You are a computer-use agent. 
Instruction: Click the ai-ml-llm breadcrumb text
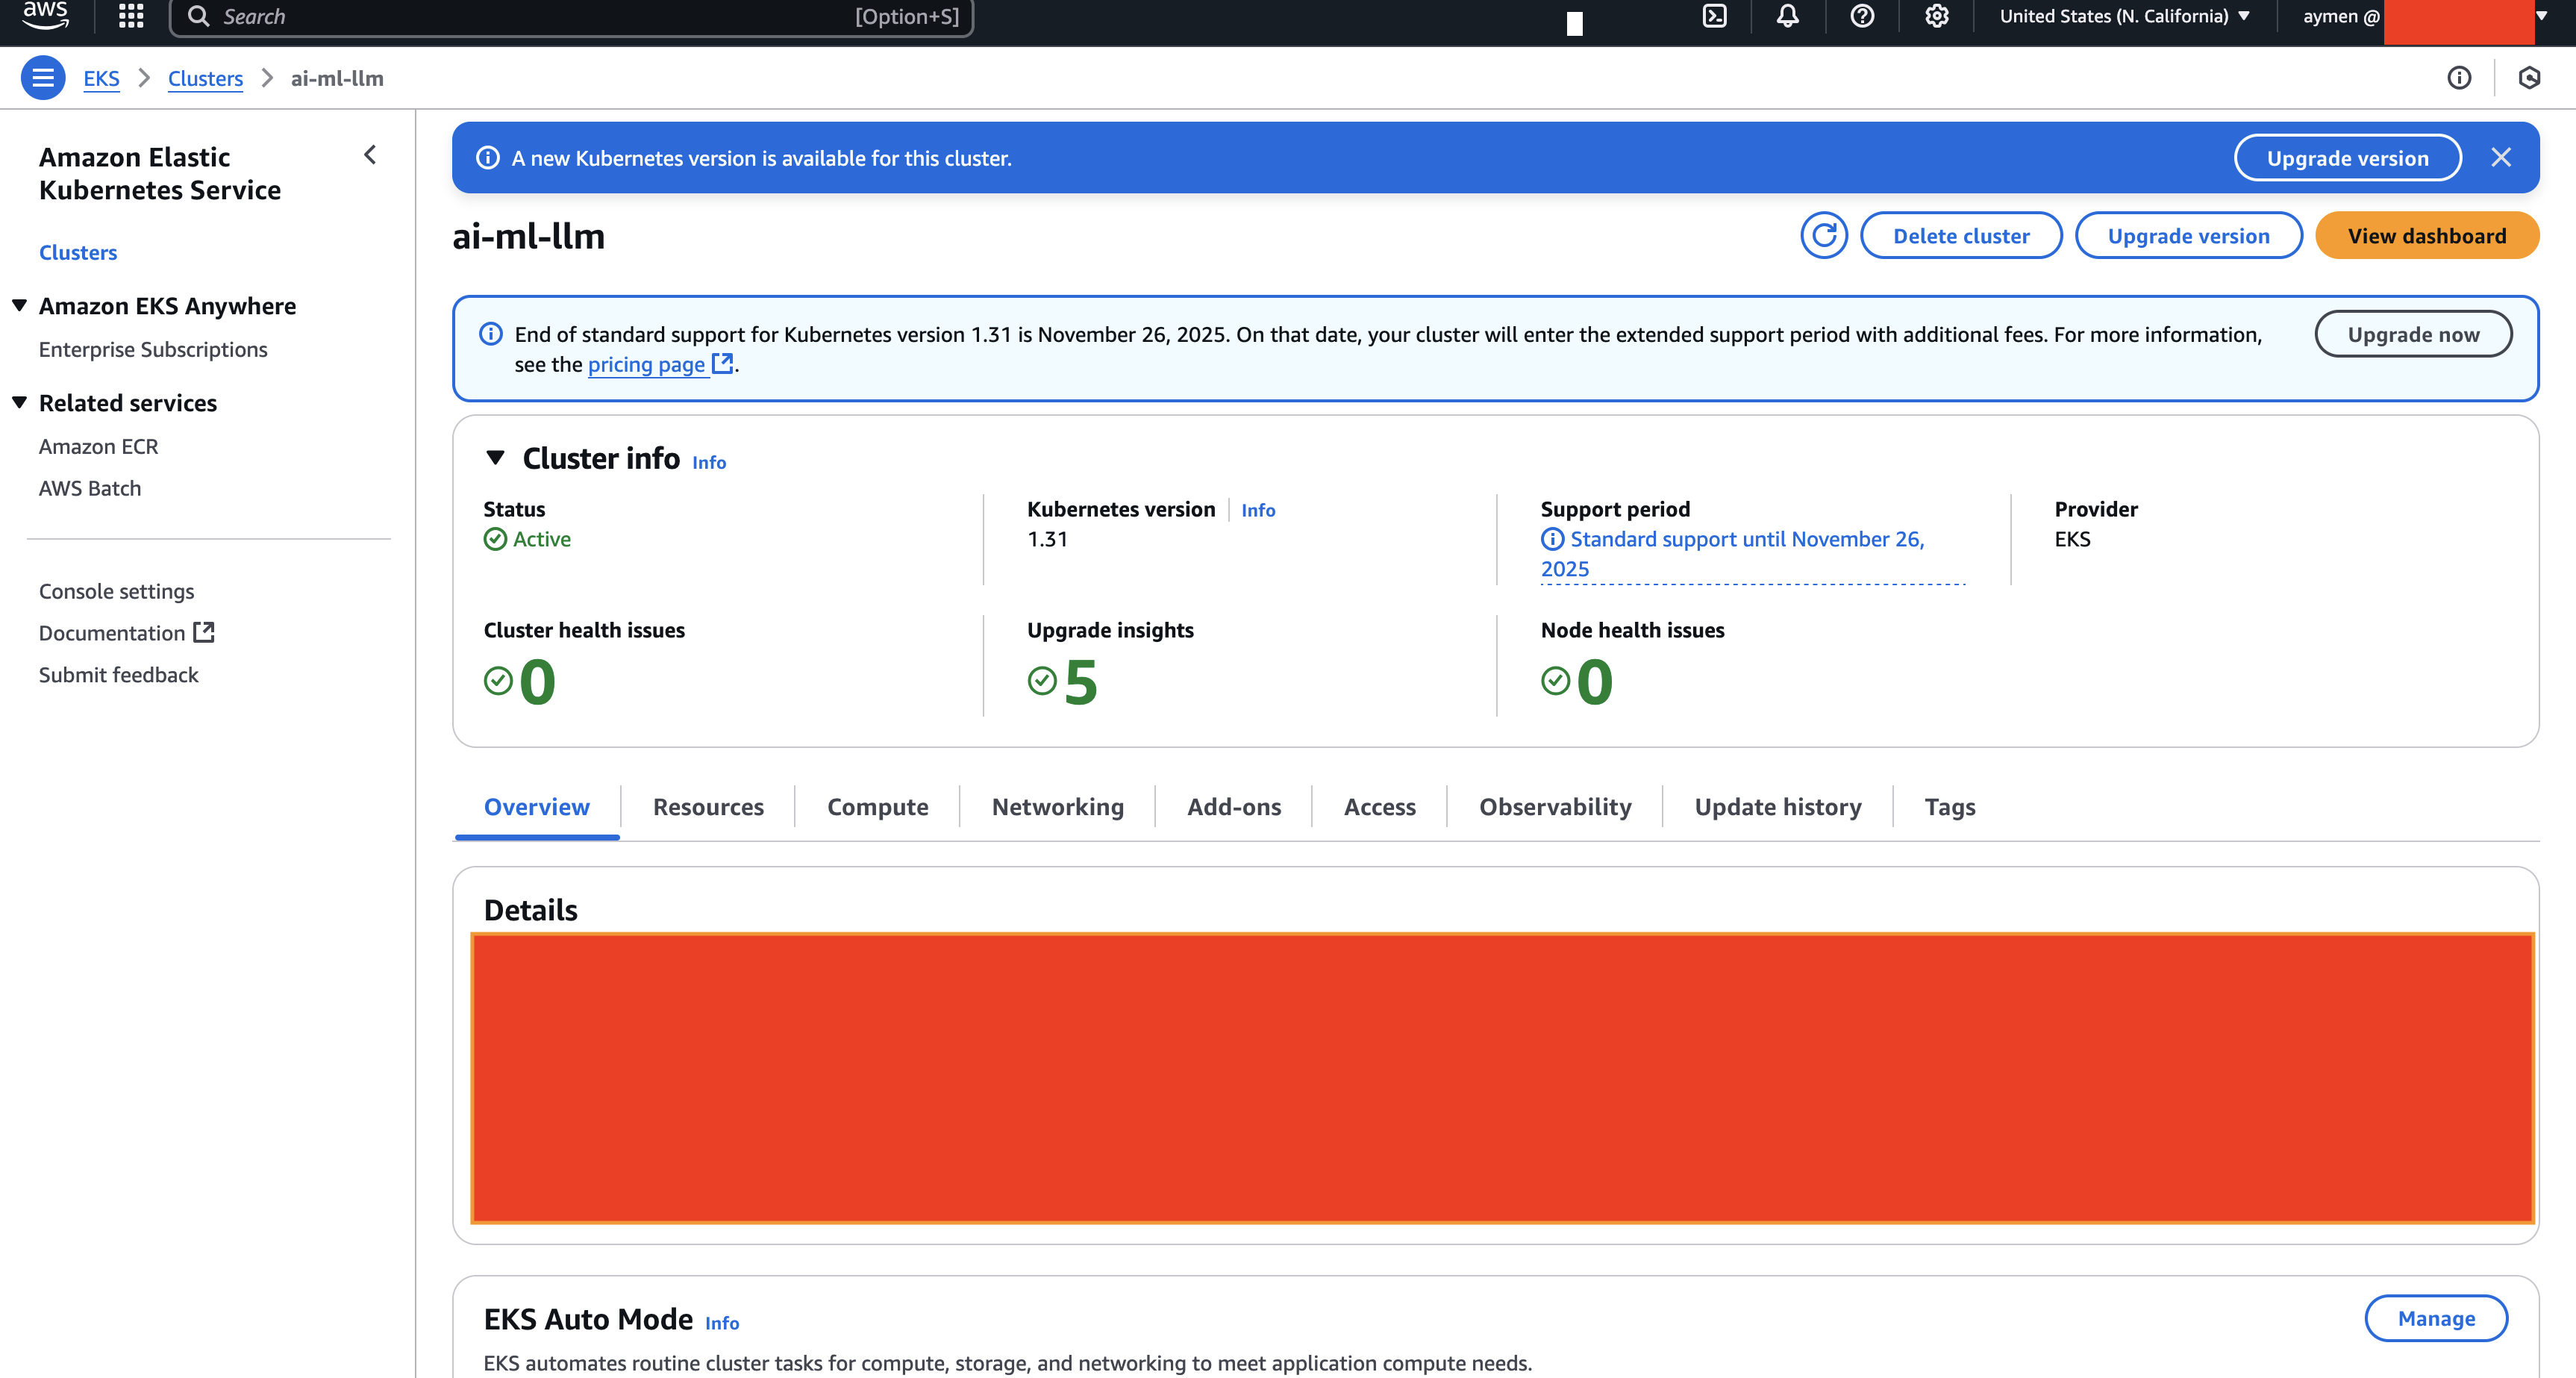(x=337, y=78)
